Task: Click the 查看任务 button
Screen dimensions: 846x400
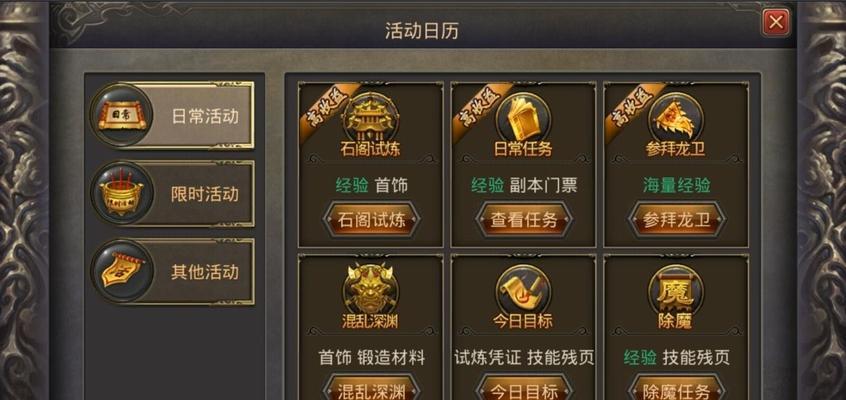Action: click(x=523, y=220)
